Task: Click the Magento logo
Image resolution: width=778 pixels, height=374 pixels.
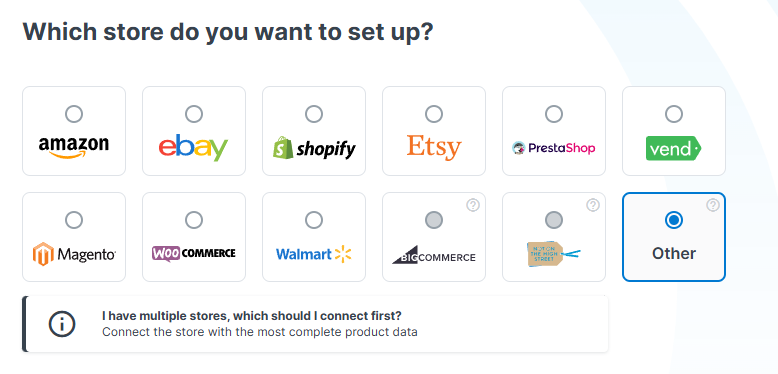Action: pos(74,254)
